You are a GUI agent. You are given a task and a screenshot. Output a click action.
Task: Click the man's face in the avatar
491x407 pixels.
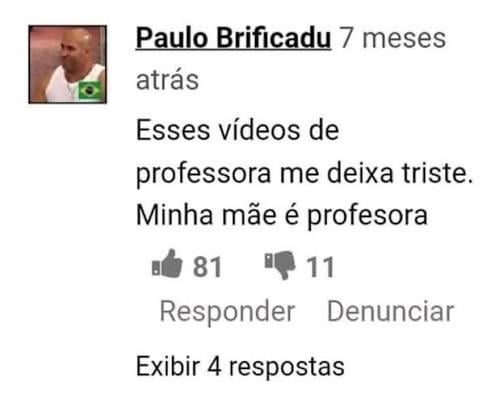(75, 48)
